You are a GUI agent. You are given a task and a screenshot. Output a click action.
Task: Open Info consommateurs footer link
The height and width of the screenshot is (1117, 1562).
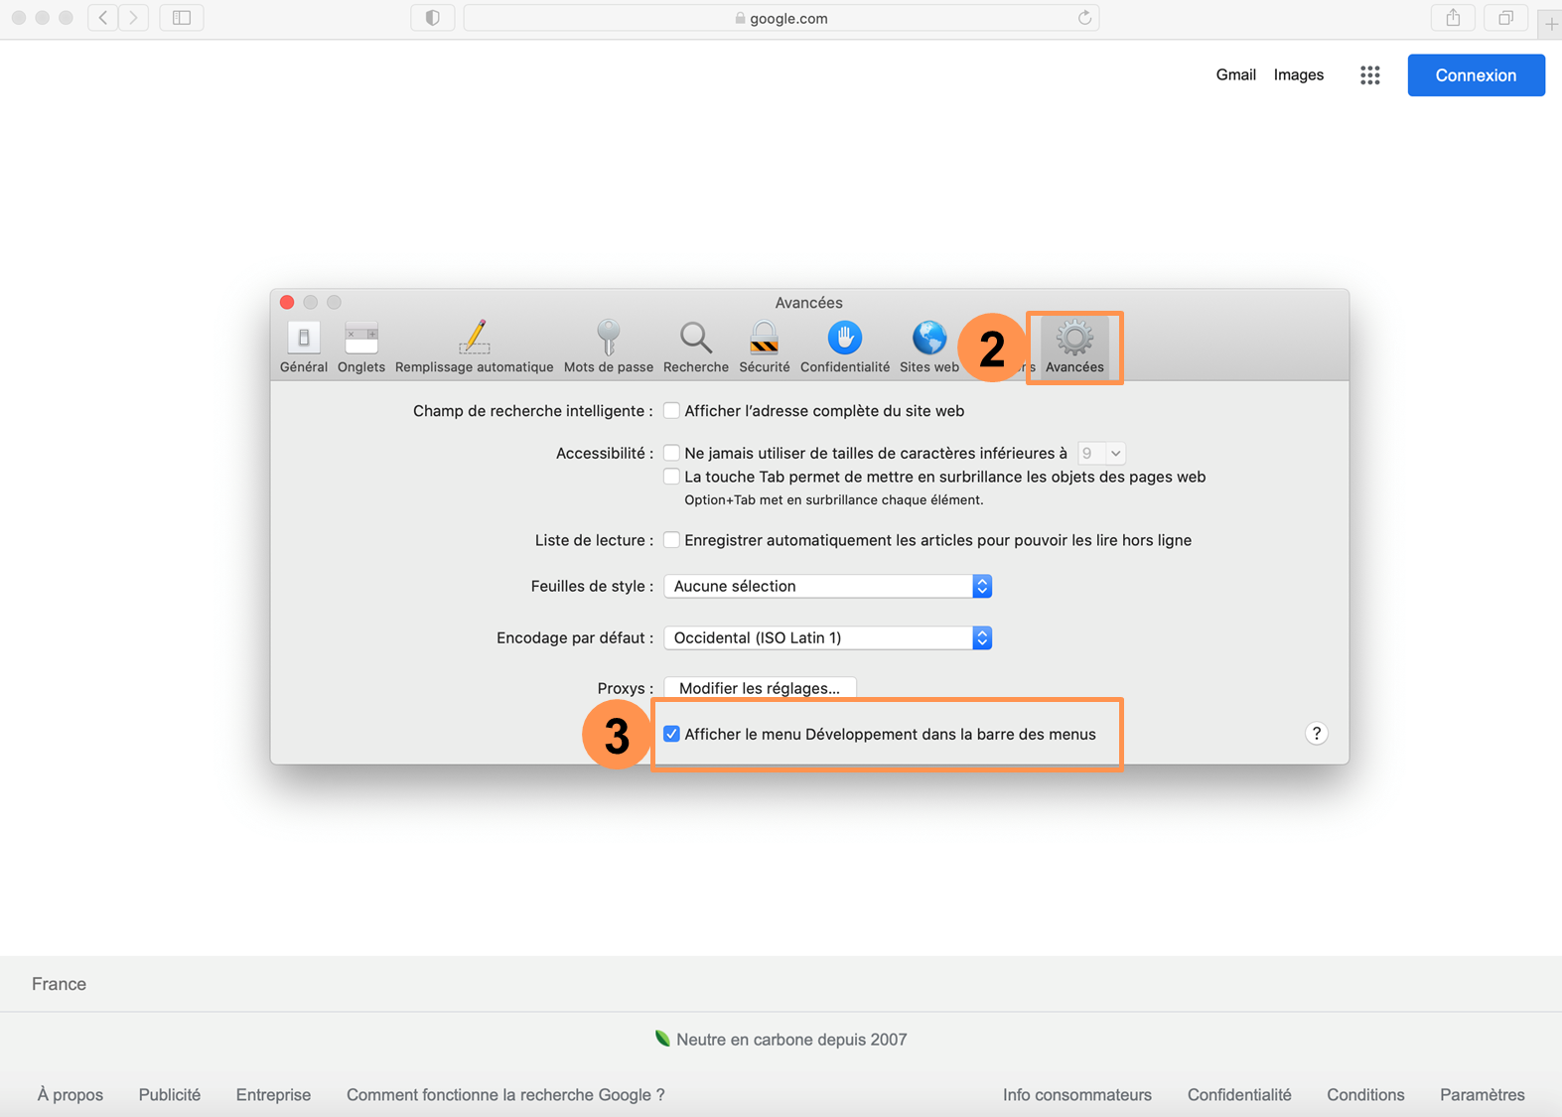point(1077,1095)
